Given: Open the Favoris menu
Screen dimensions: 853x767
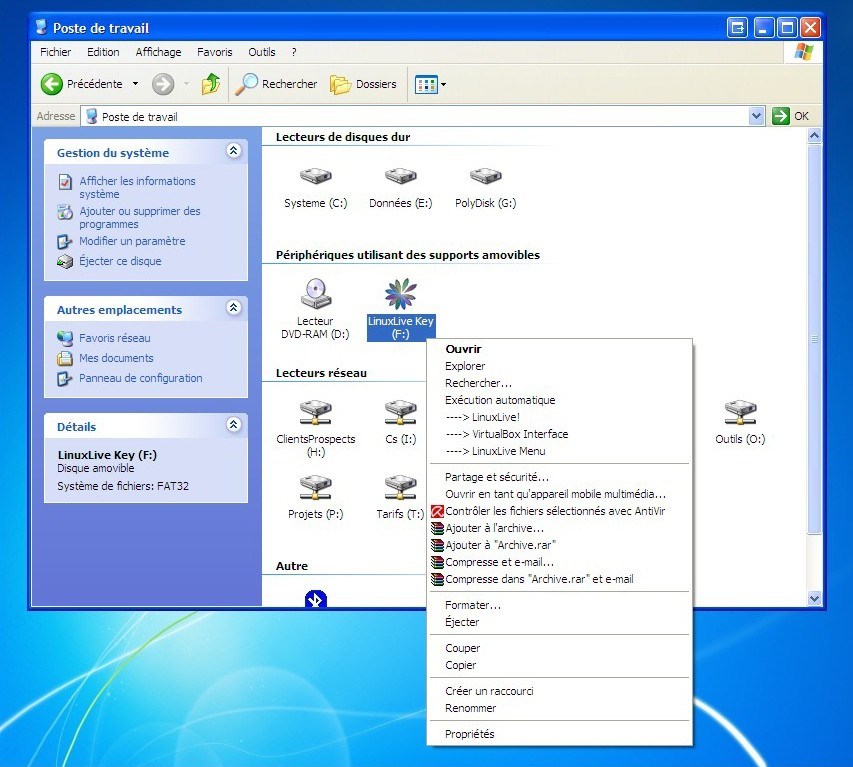Looking at the screenshot, I should click(x=214, y=51).
